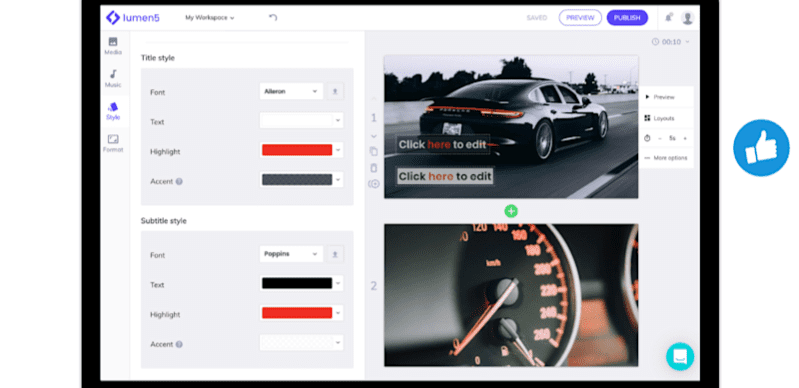Upload a custom title font

point(335,92)
